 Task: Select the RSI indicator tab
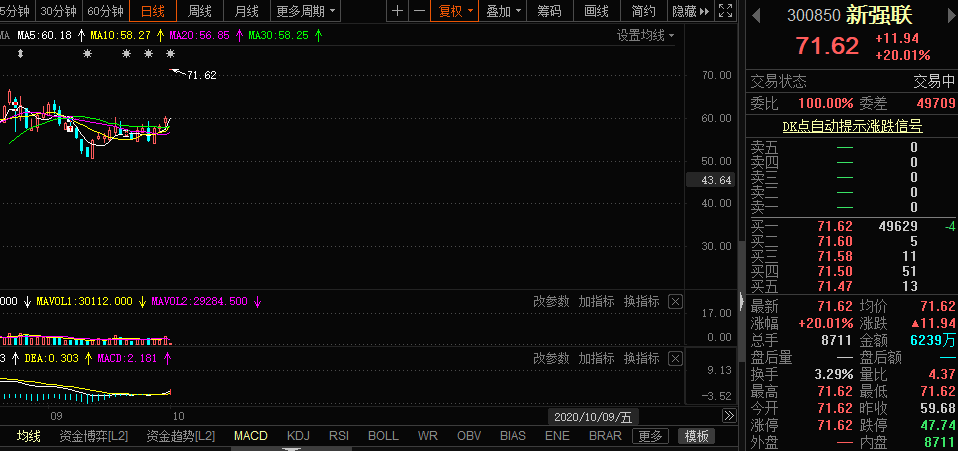point(338,436)
